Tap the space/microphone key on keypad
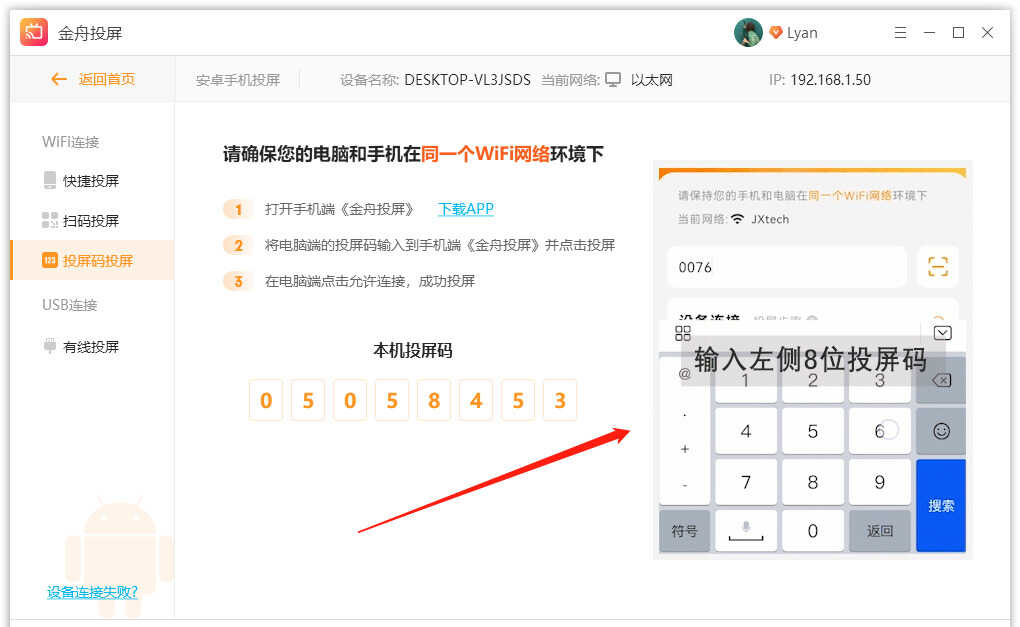This screenshot has height=627, width=1020. [x=746, y=531]
